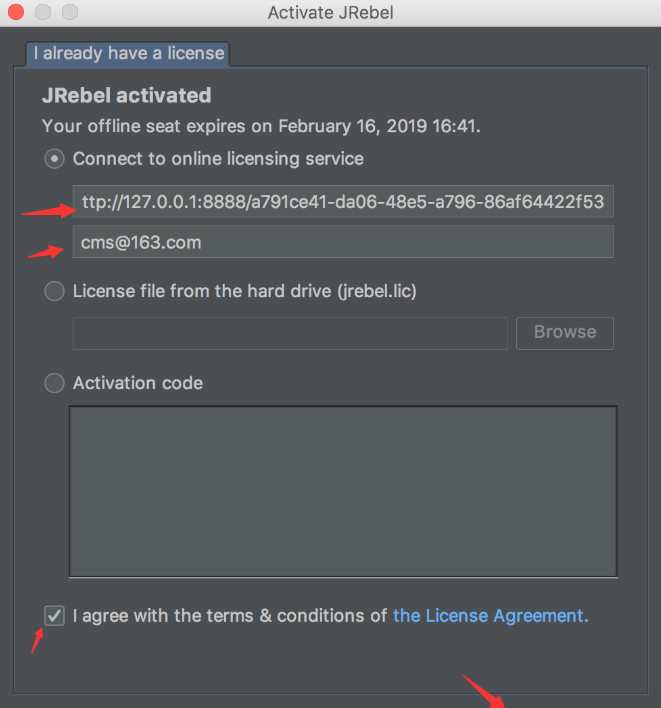Viewport: 661px width, 708px height.
Task: Choose 'License file from the hard drive' radio button
Action: [x=55, y=292]
